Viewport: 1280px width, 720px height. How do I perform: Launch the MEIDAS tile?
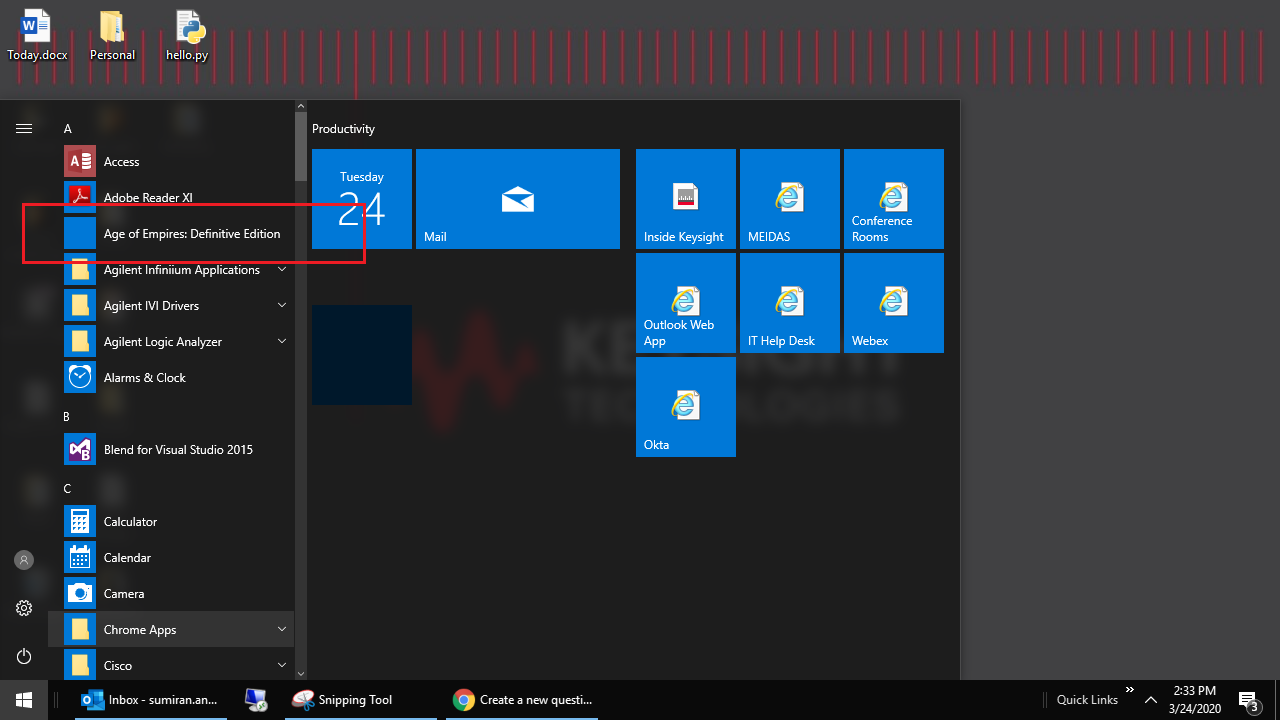790,199
